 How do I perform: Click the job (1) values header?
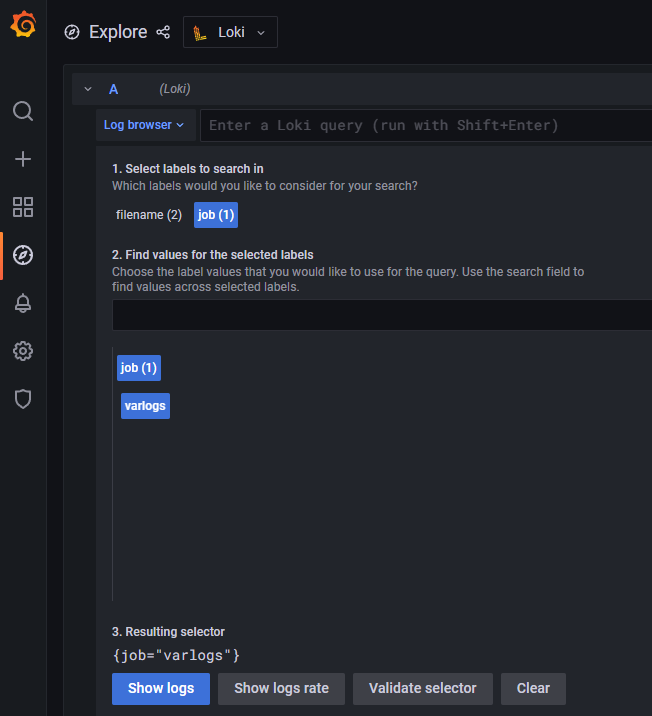tap(139, 368)
